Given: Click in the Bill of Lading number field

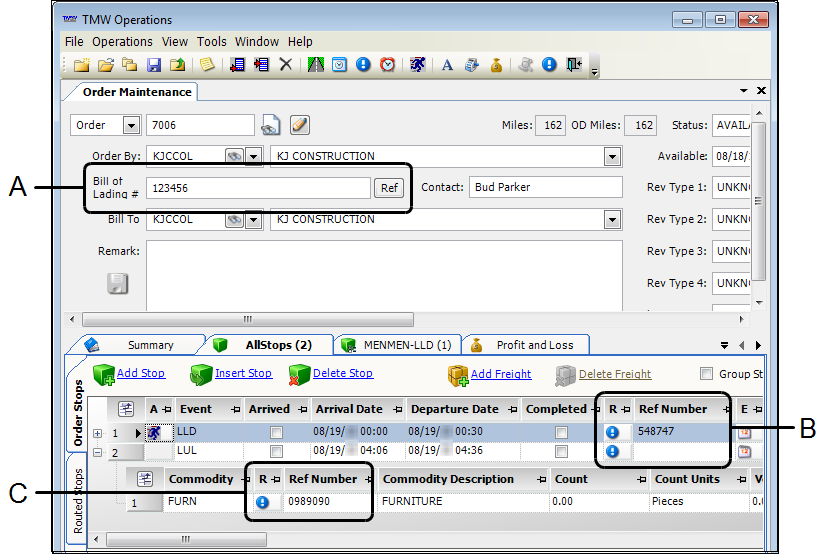Looking at the screenshot, I should (258, 188).
